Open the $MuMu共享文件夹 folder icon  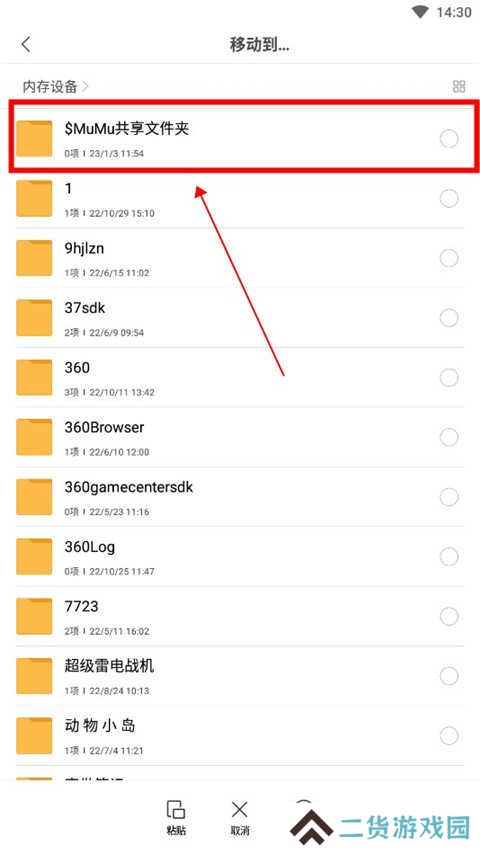coord(34,139)
